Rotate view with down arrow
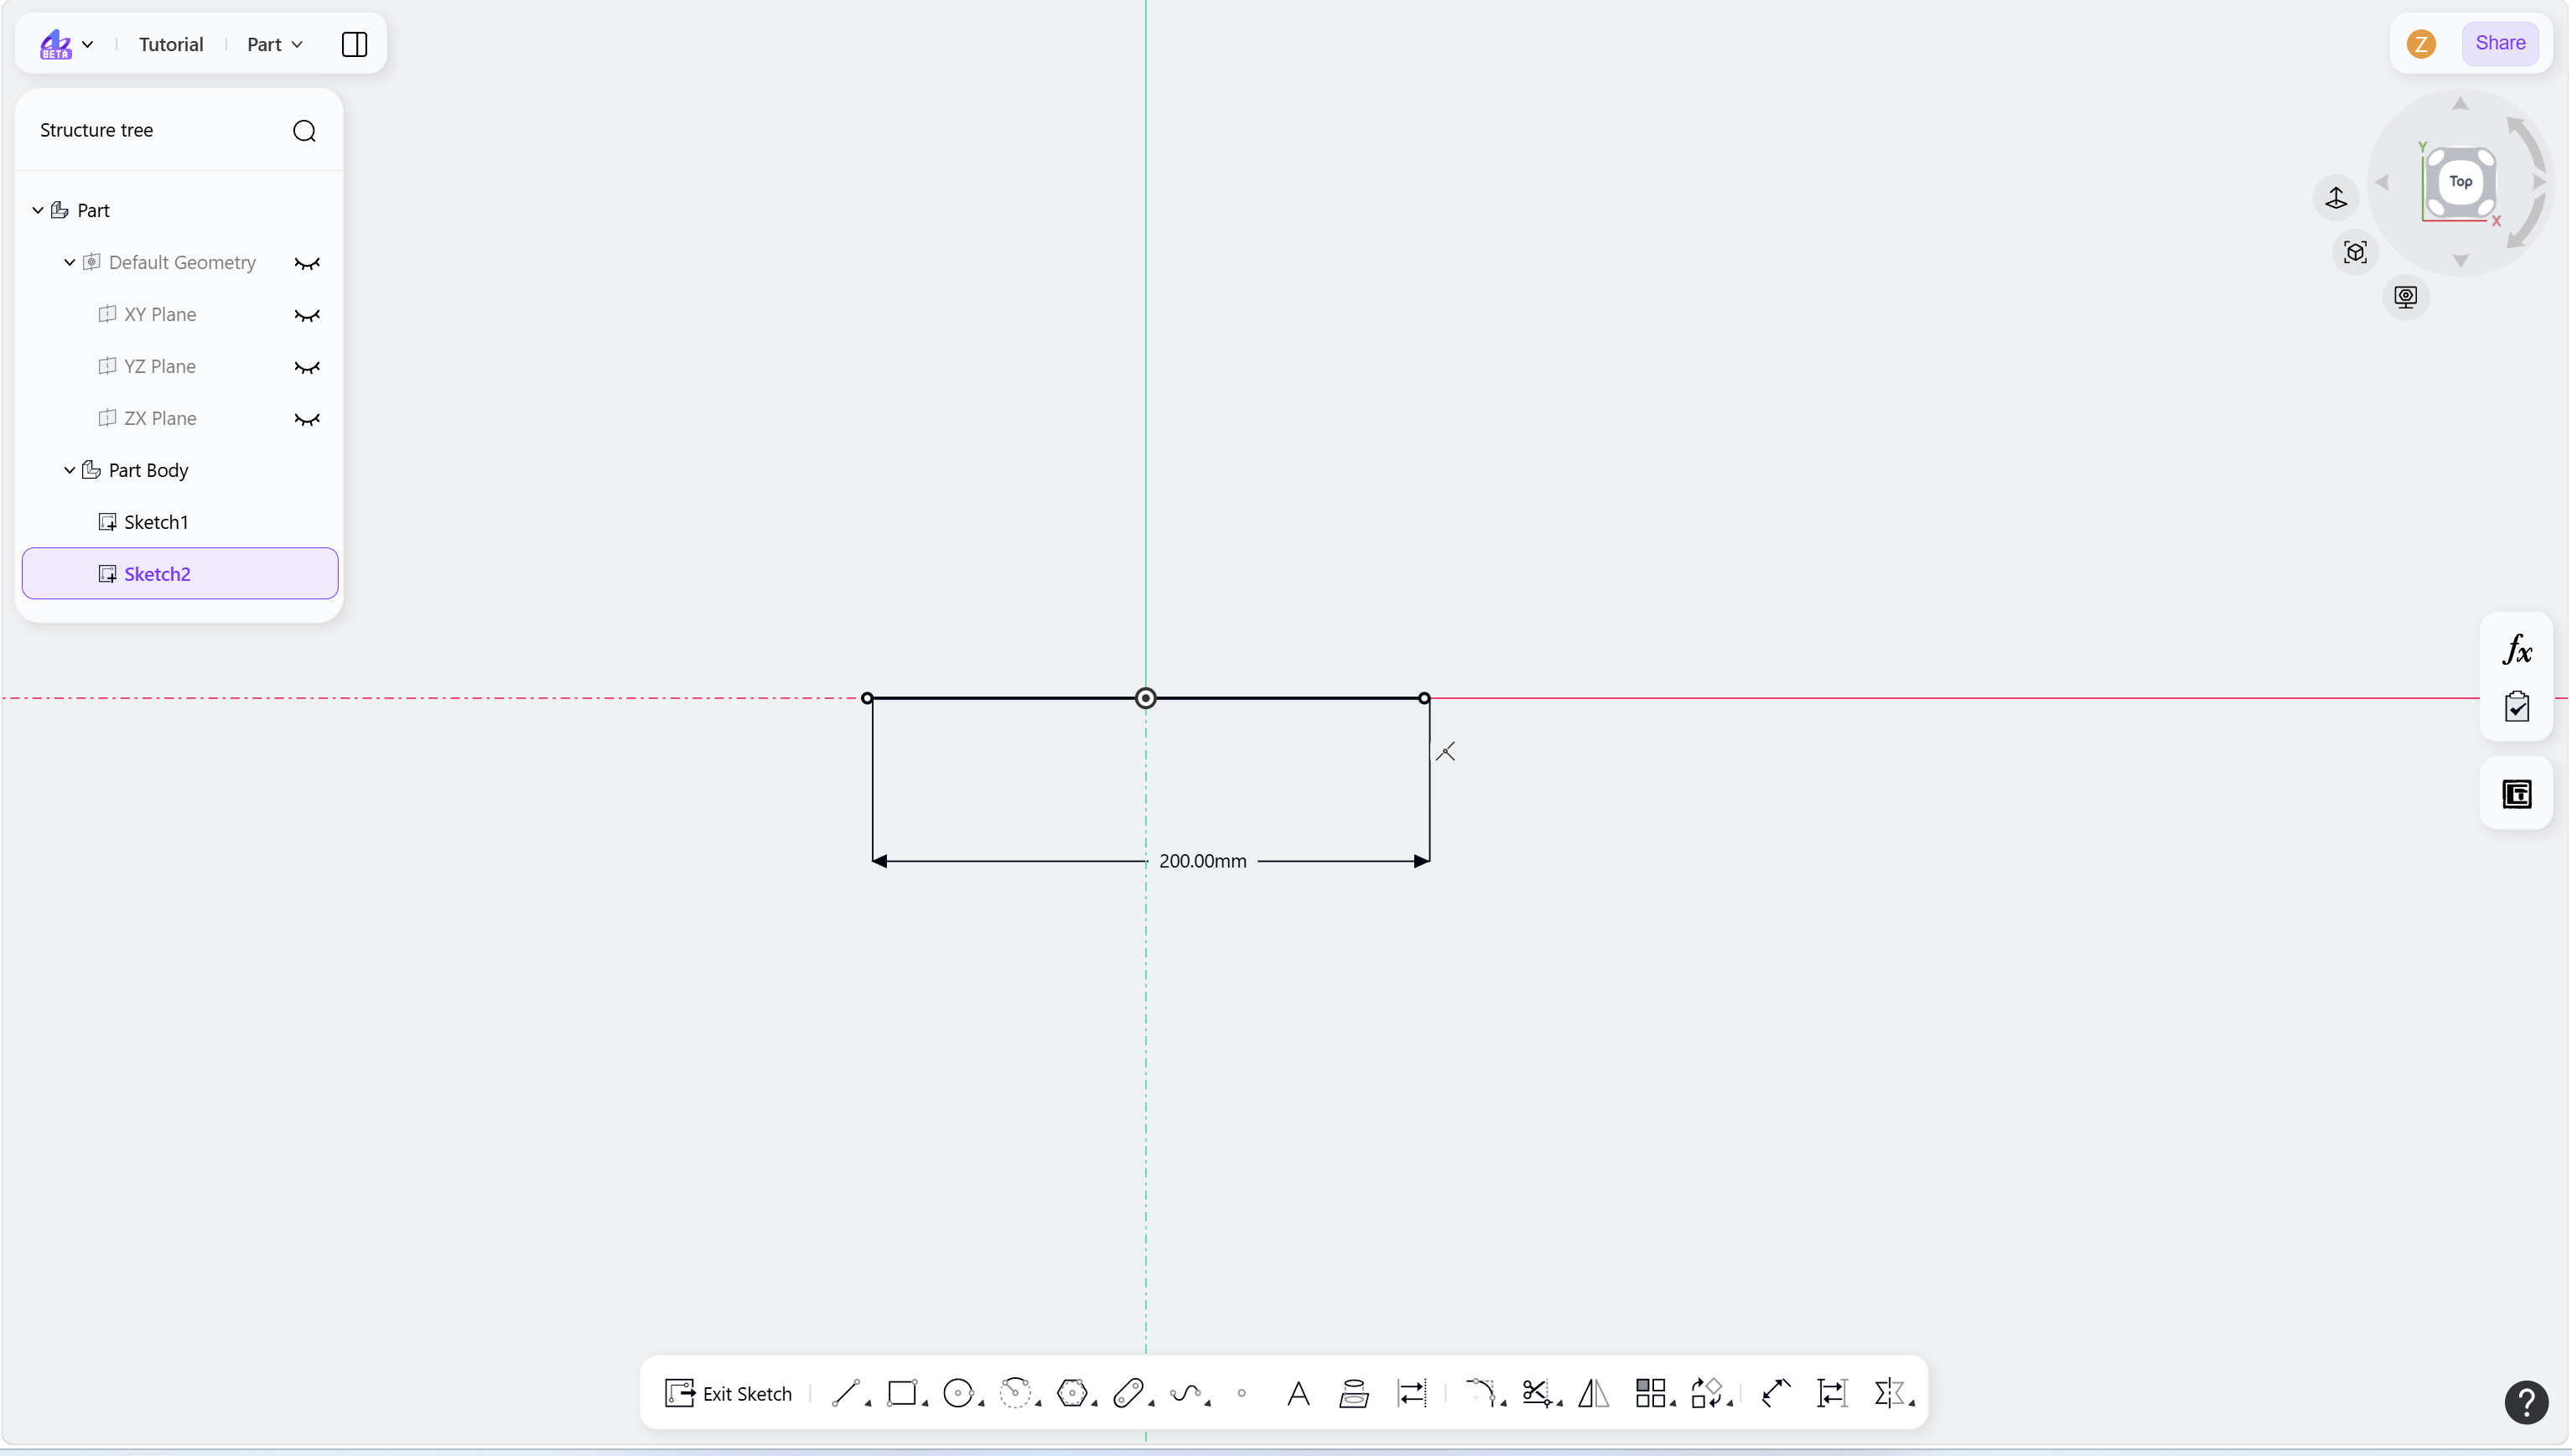The height and width of the screenshot is (1456, 2572). pyautogui.click(x=2460, y=260)
